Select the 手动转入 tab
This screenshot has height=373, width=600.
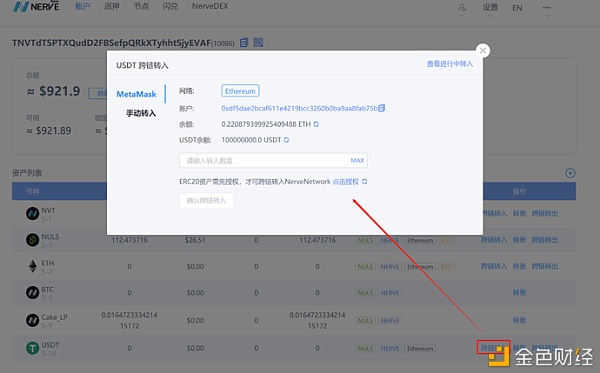[141, 113]
